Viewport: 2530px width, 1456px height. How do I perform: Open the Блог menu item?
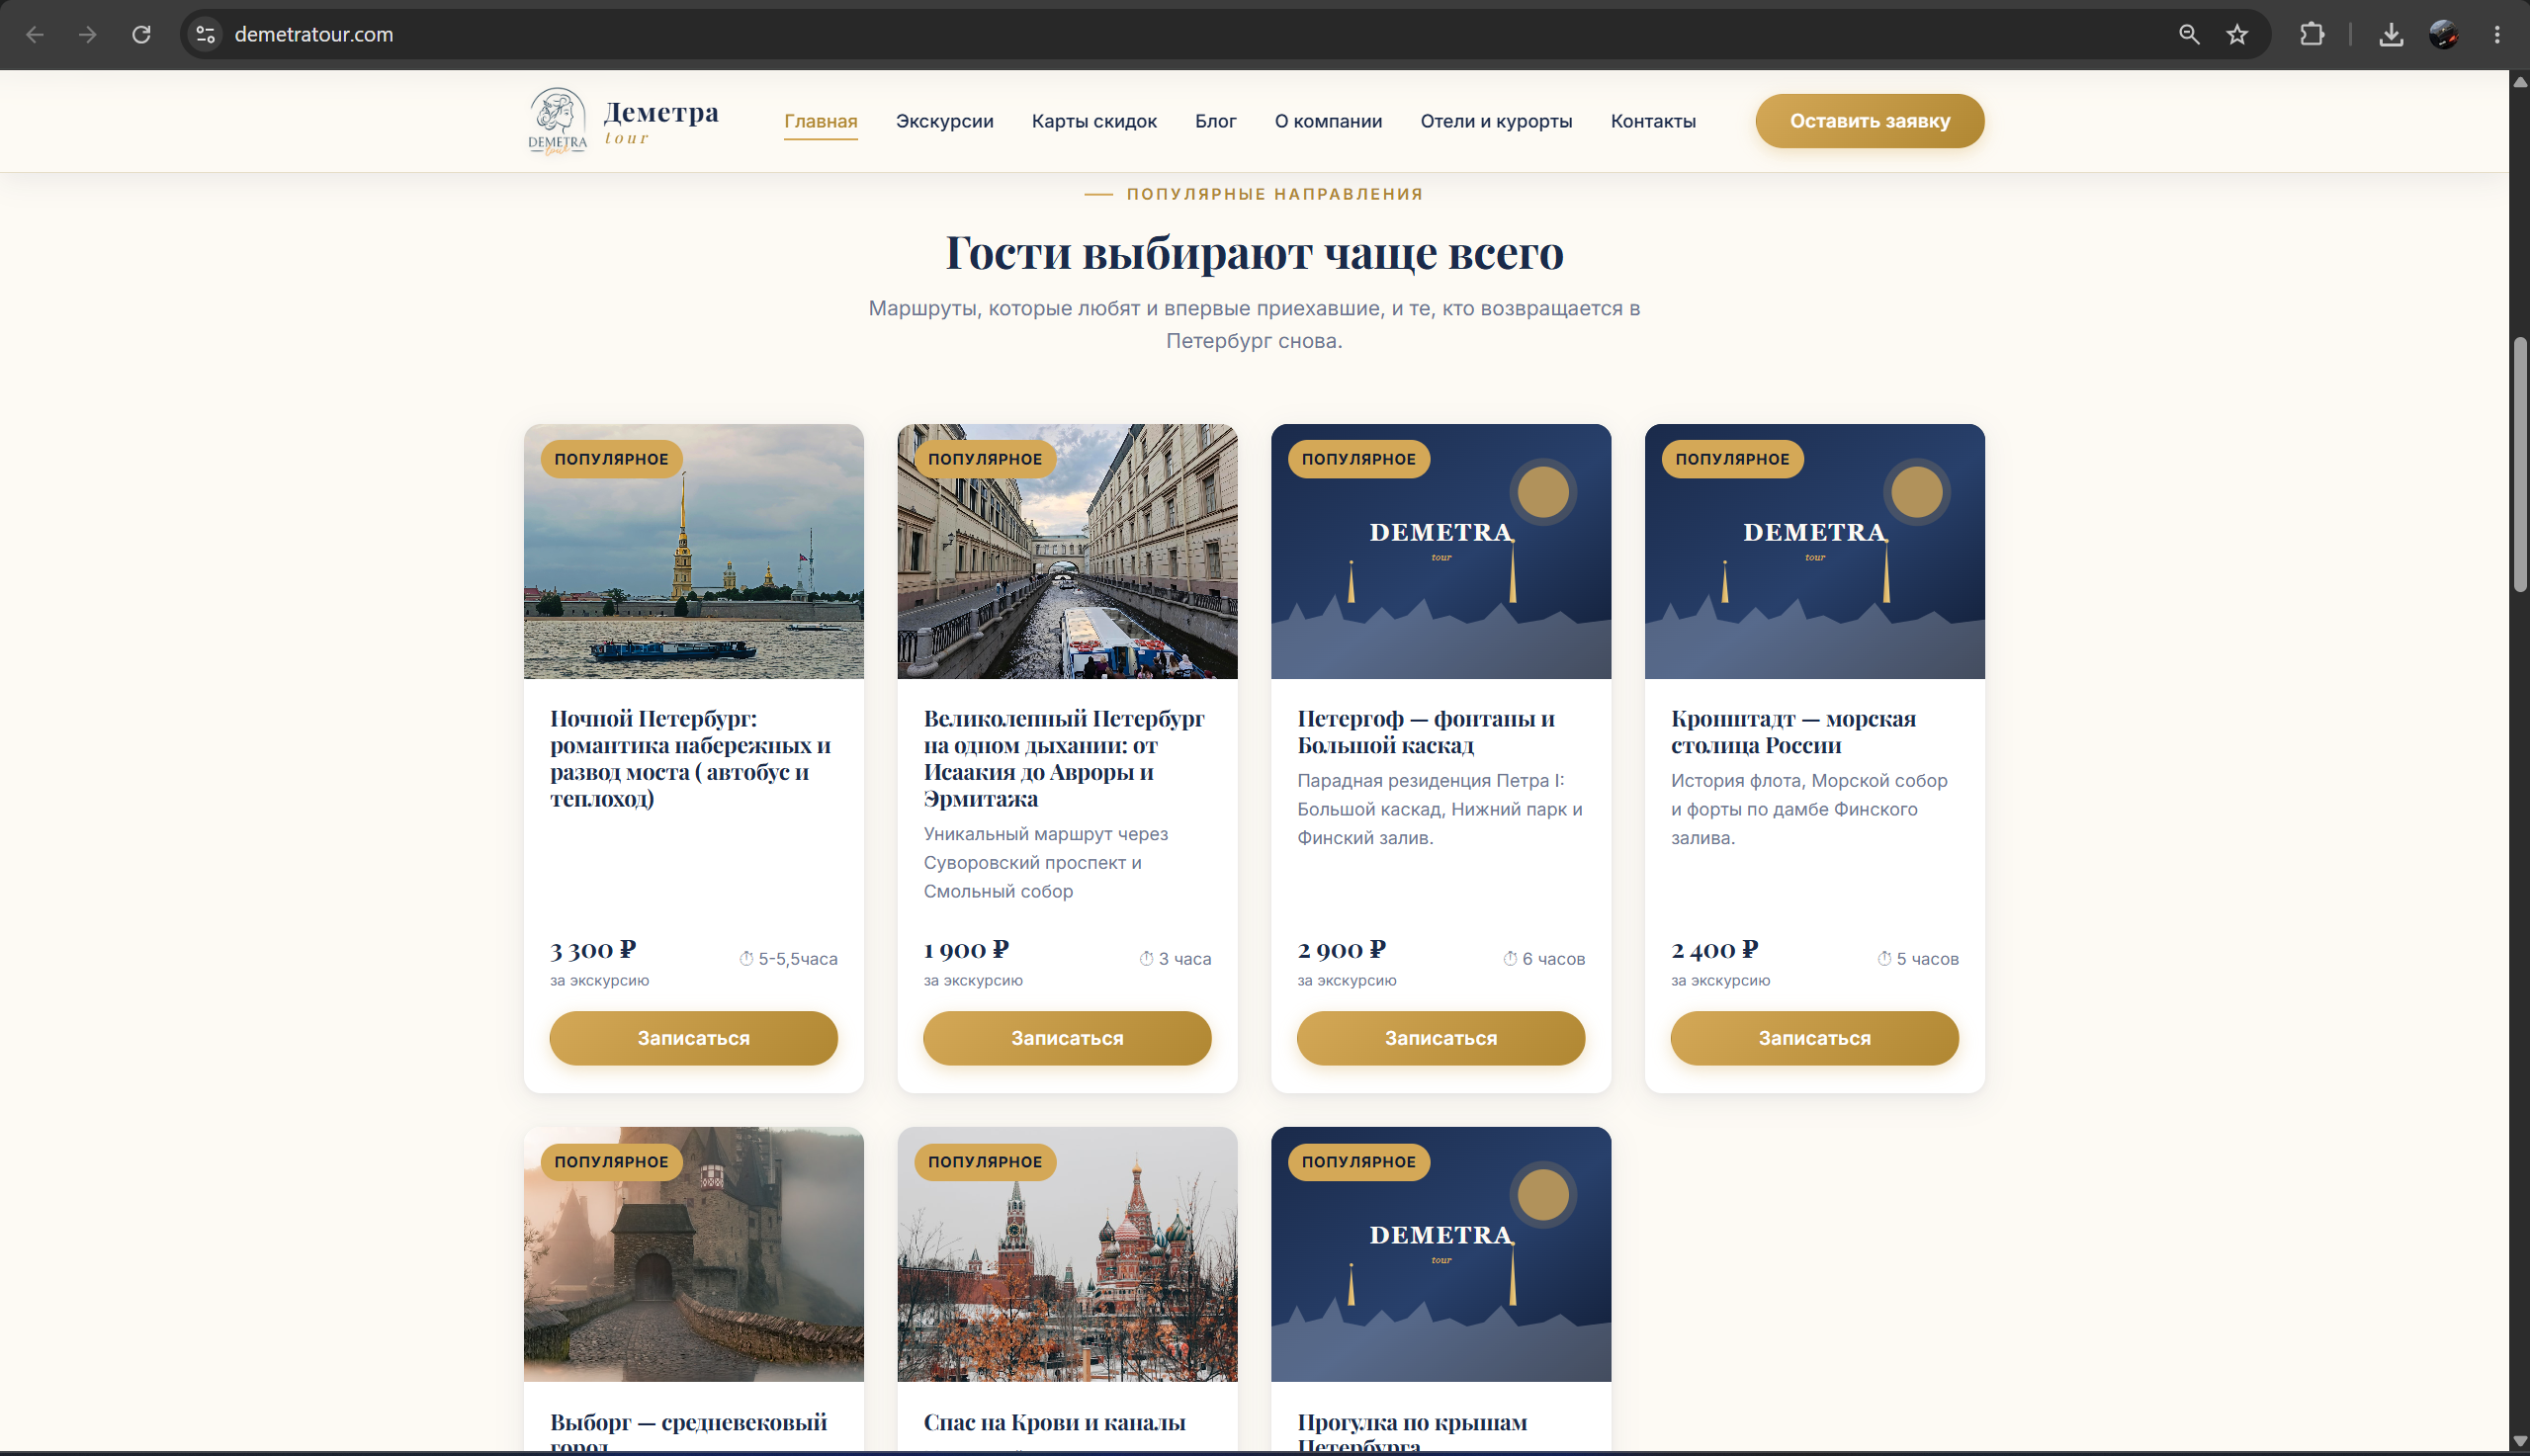point(1215,121)
